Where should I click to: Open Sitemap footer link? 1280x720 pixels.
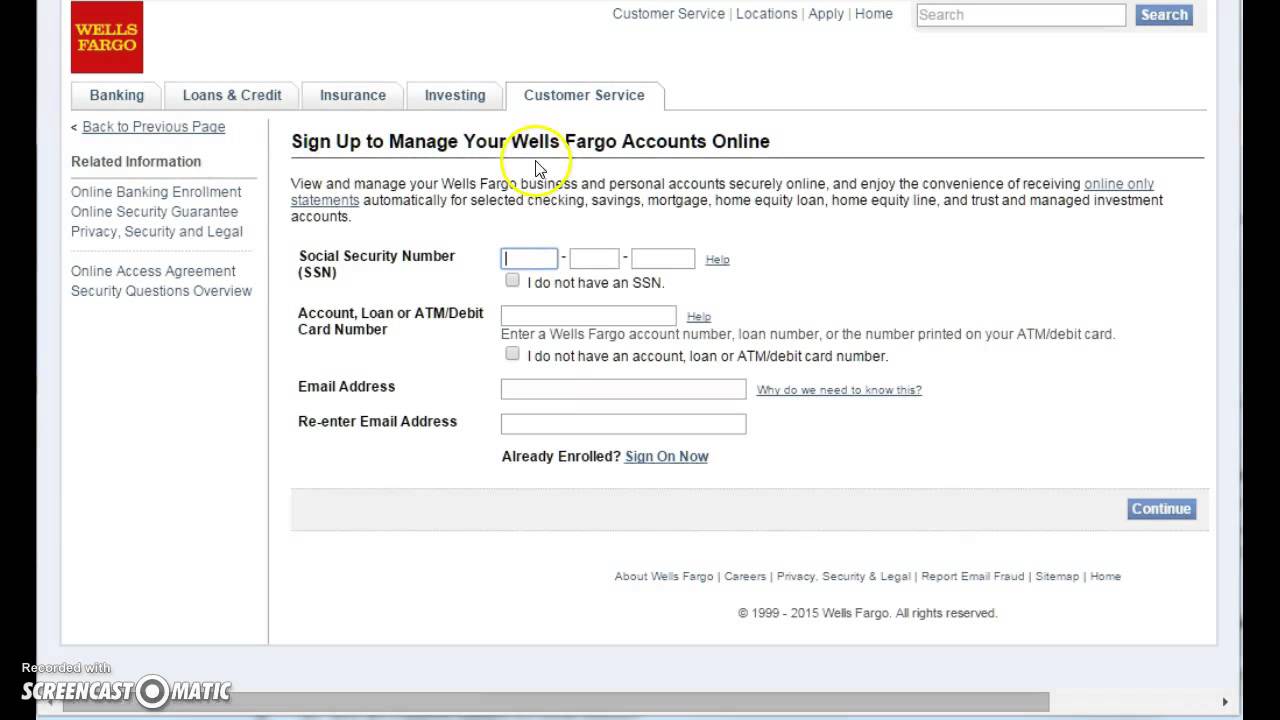[1057, 576]
